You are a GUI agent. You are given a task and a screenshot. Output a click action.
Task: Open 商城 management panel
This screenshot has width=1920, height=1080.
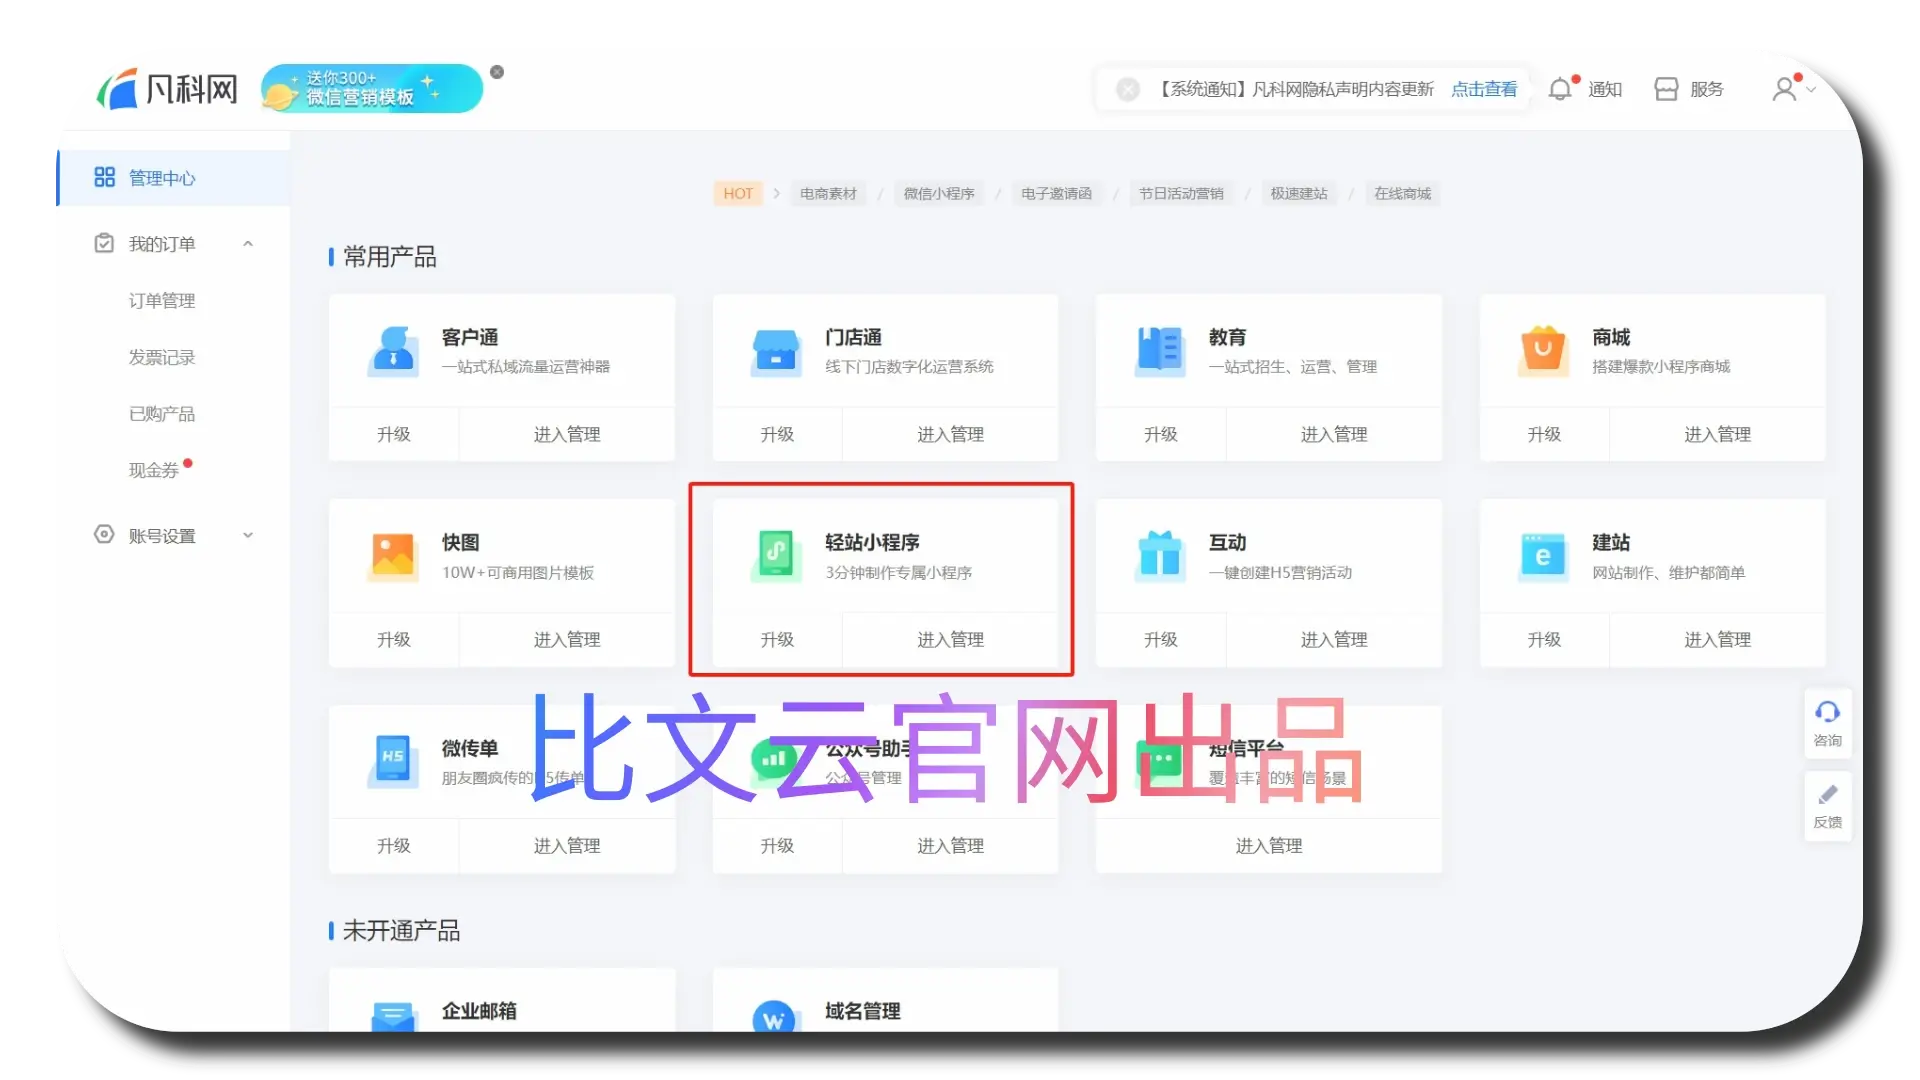click(1717, 433)
